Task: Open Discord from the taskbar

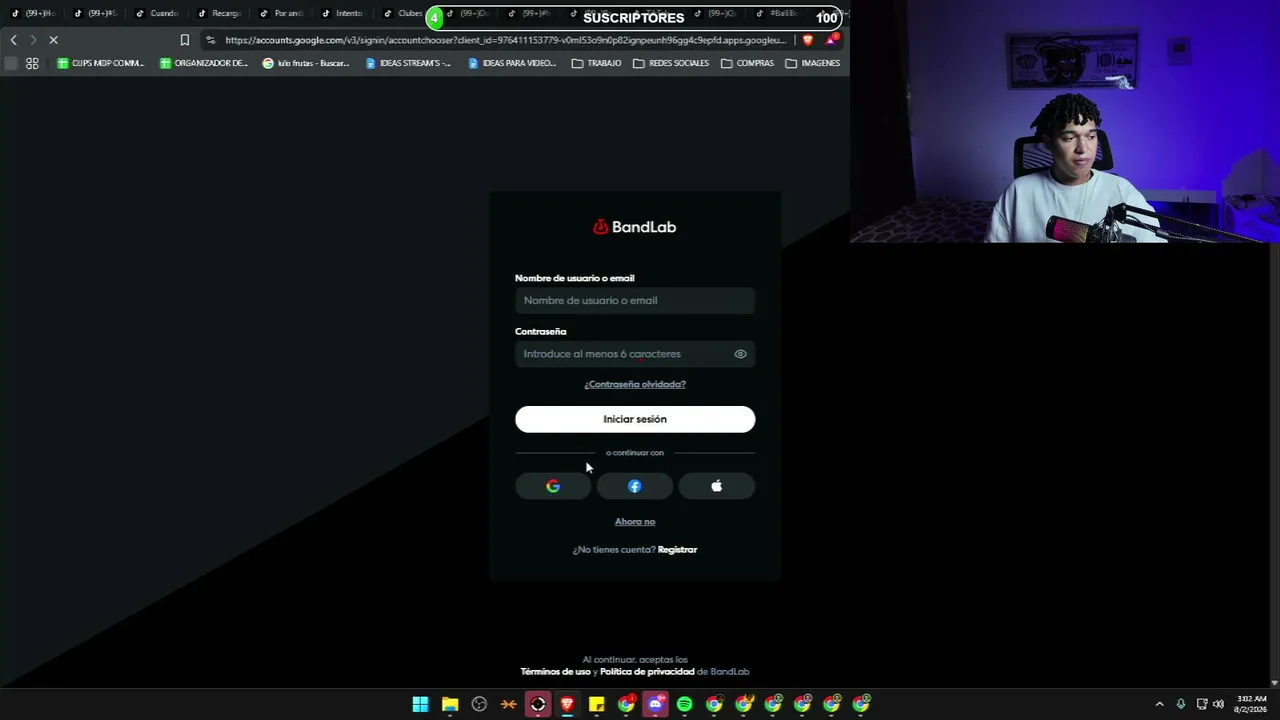Action: click(655, 704)
